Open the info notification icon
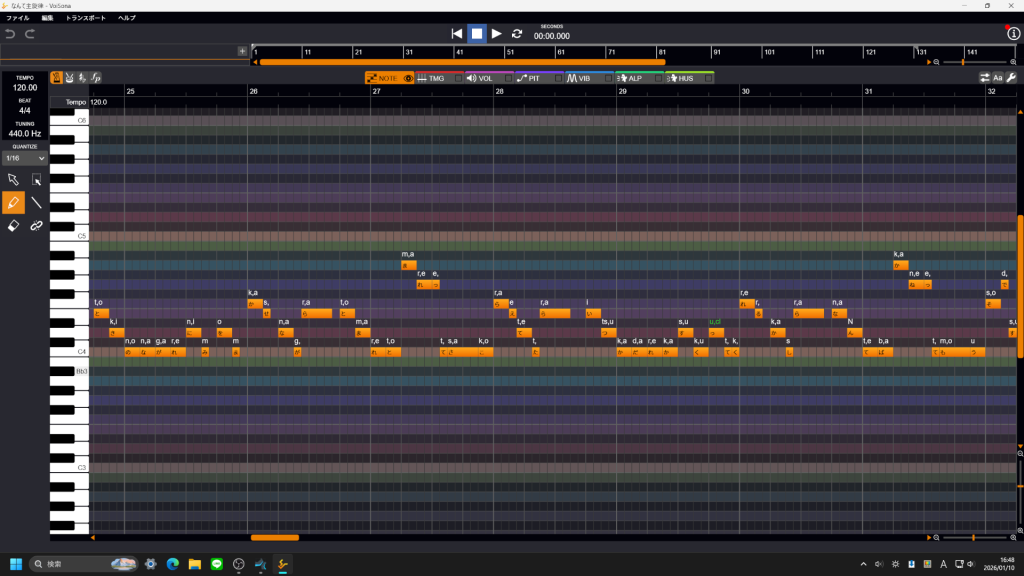This screenshot has width=1024, height=576. click(x=1013, y=33)
